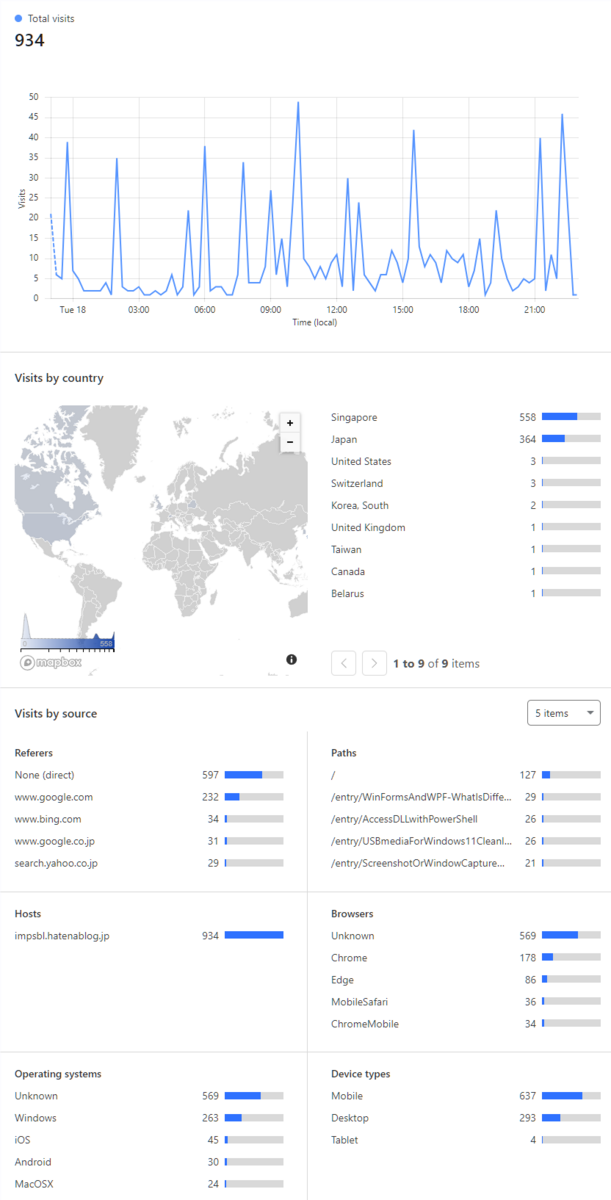611x1200 pixels.
Task: Filter by Unknown operating system
Action: pyautogui.click(x=149, y=1096)
